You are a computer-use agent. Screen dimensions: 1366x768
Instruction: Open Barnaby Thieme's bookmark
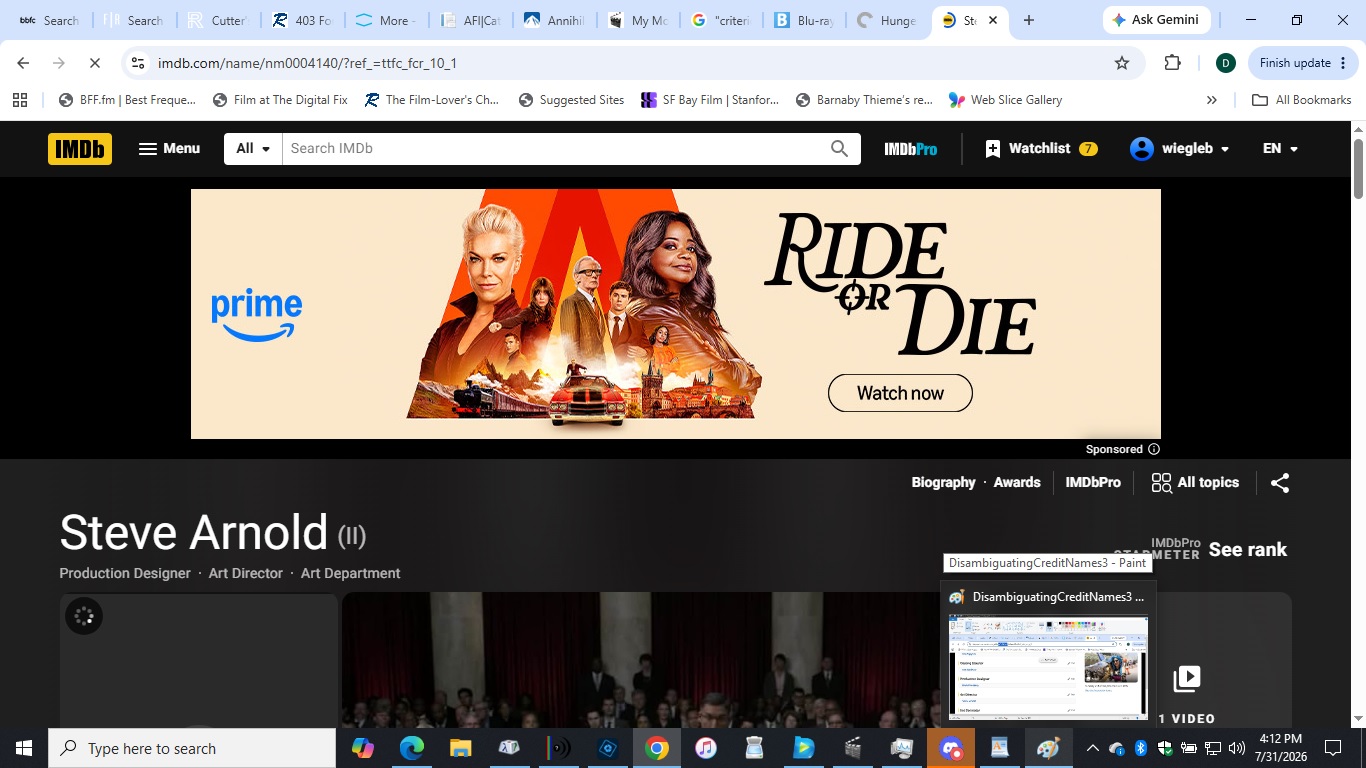864,100
